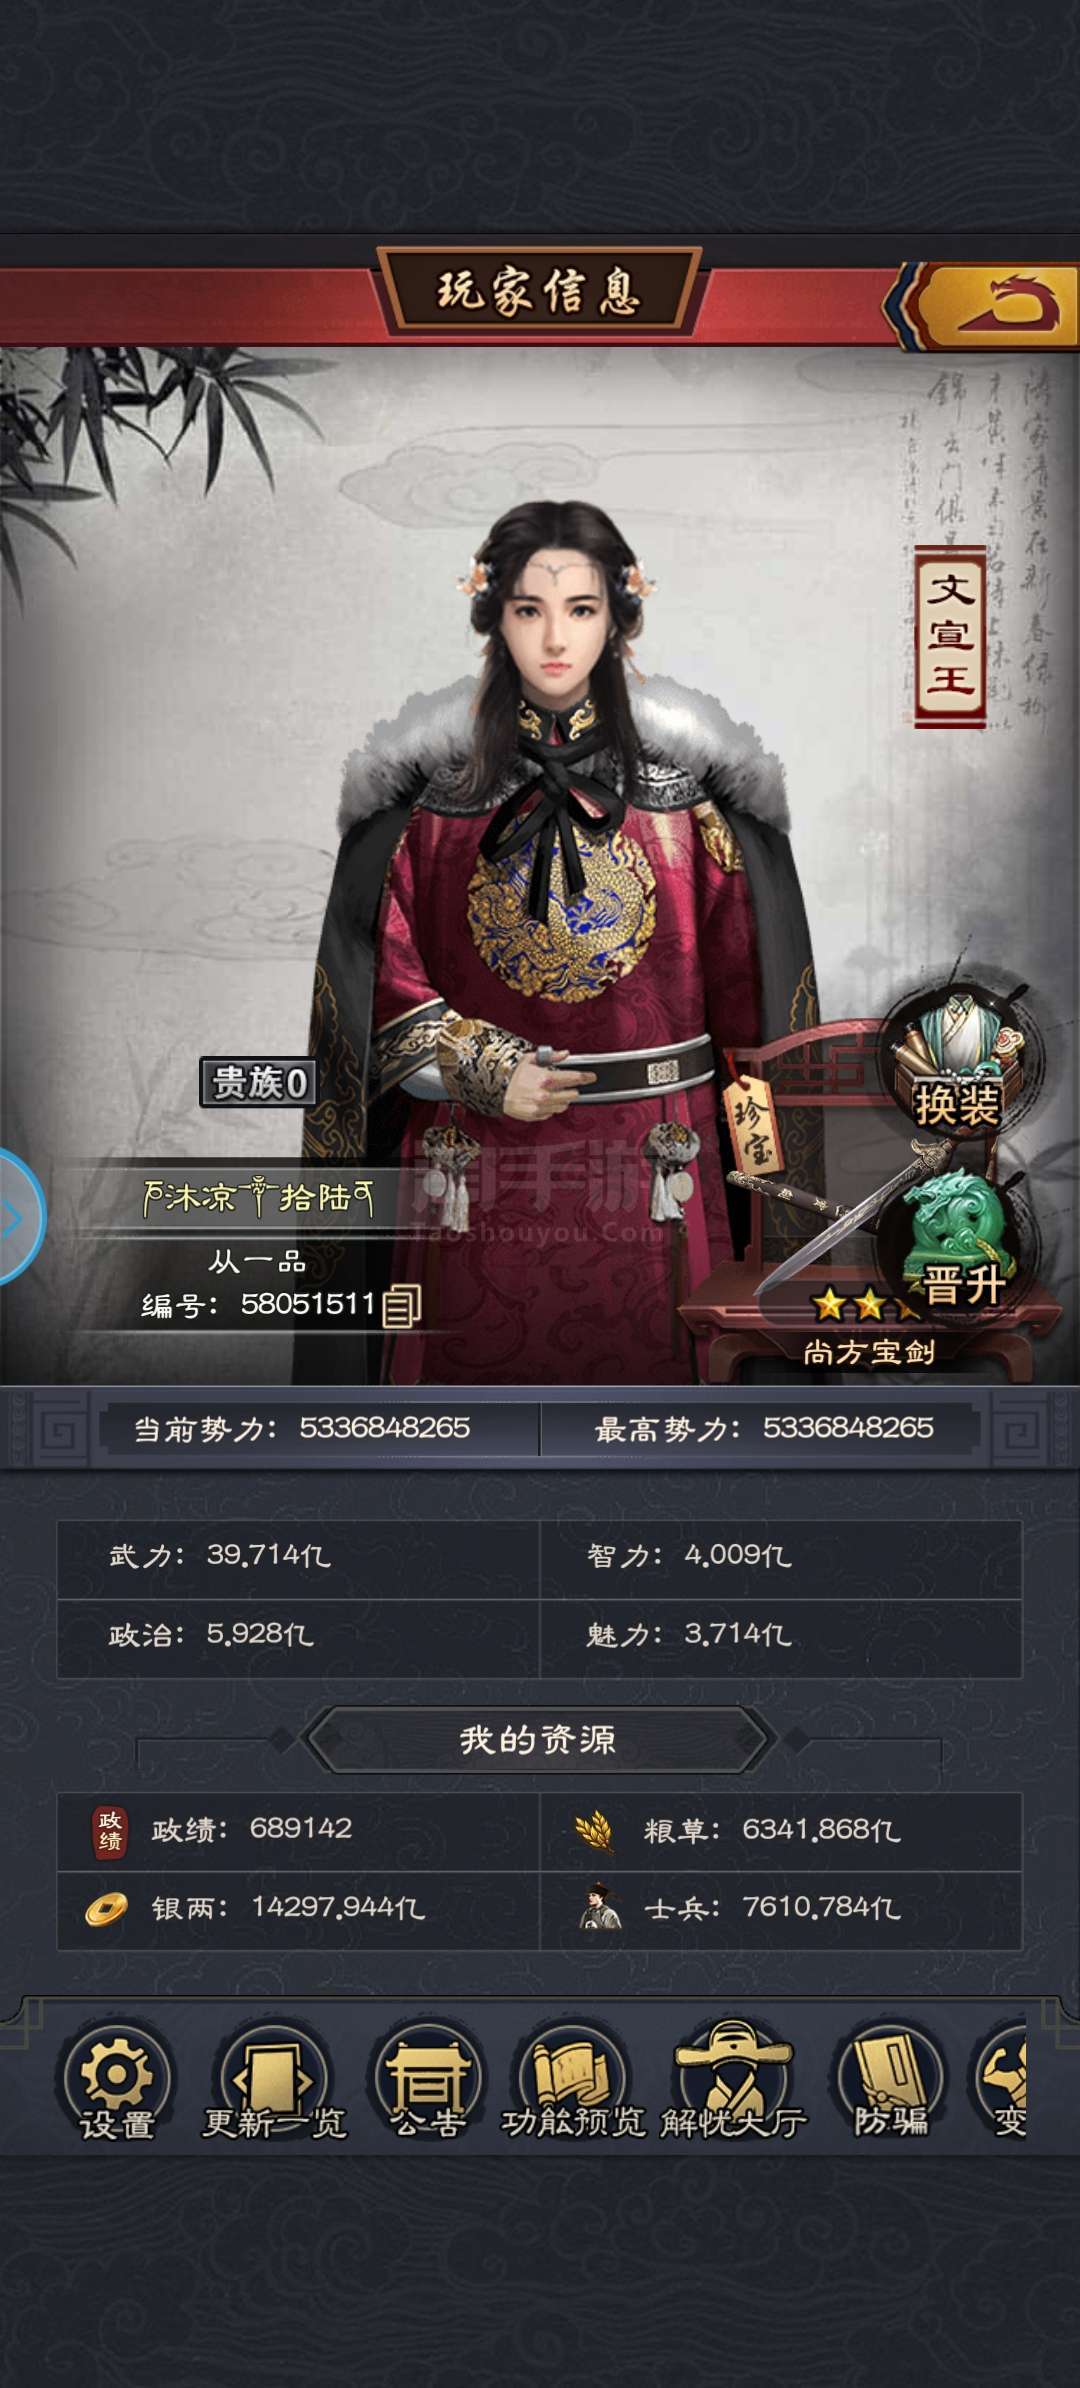Open 功能预览 feature preview icon

[573, 2086]
